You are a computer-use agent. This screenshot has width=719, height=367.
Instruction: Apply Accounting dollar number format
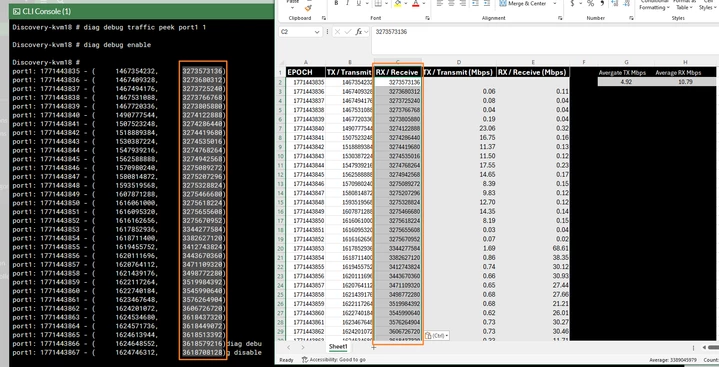click(x=572, y=4)
